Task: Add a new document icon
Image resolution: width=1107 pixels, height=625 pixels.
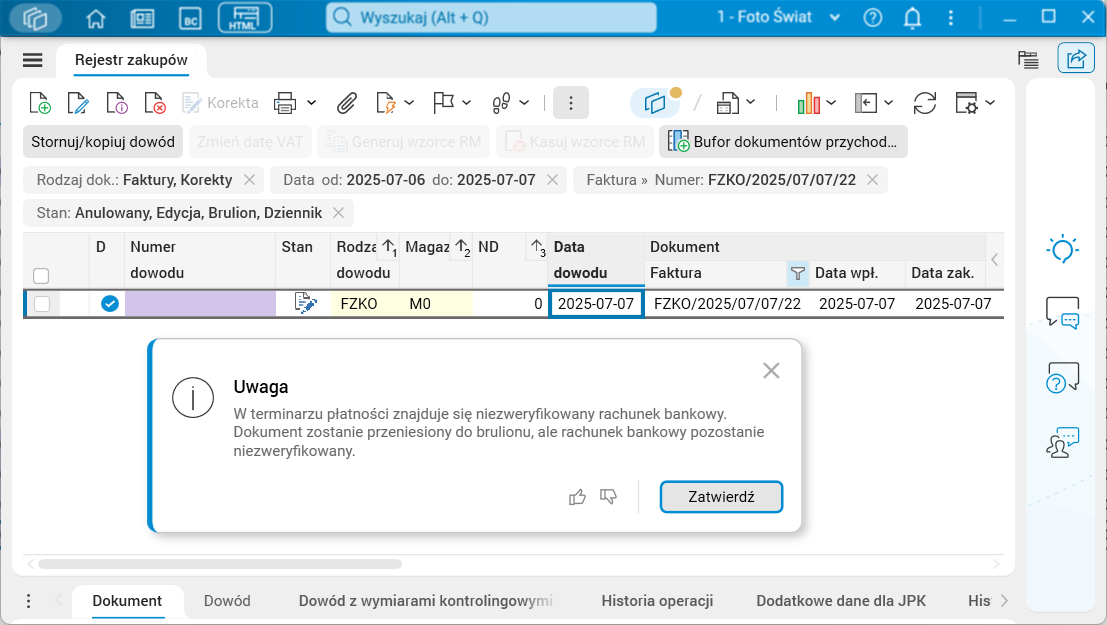Action: click(x=40, y=103)
